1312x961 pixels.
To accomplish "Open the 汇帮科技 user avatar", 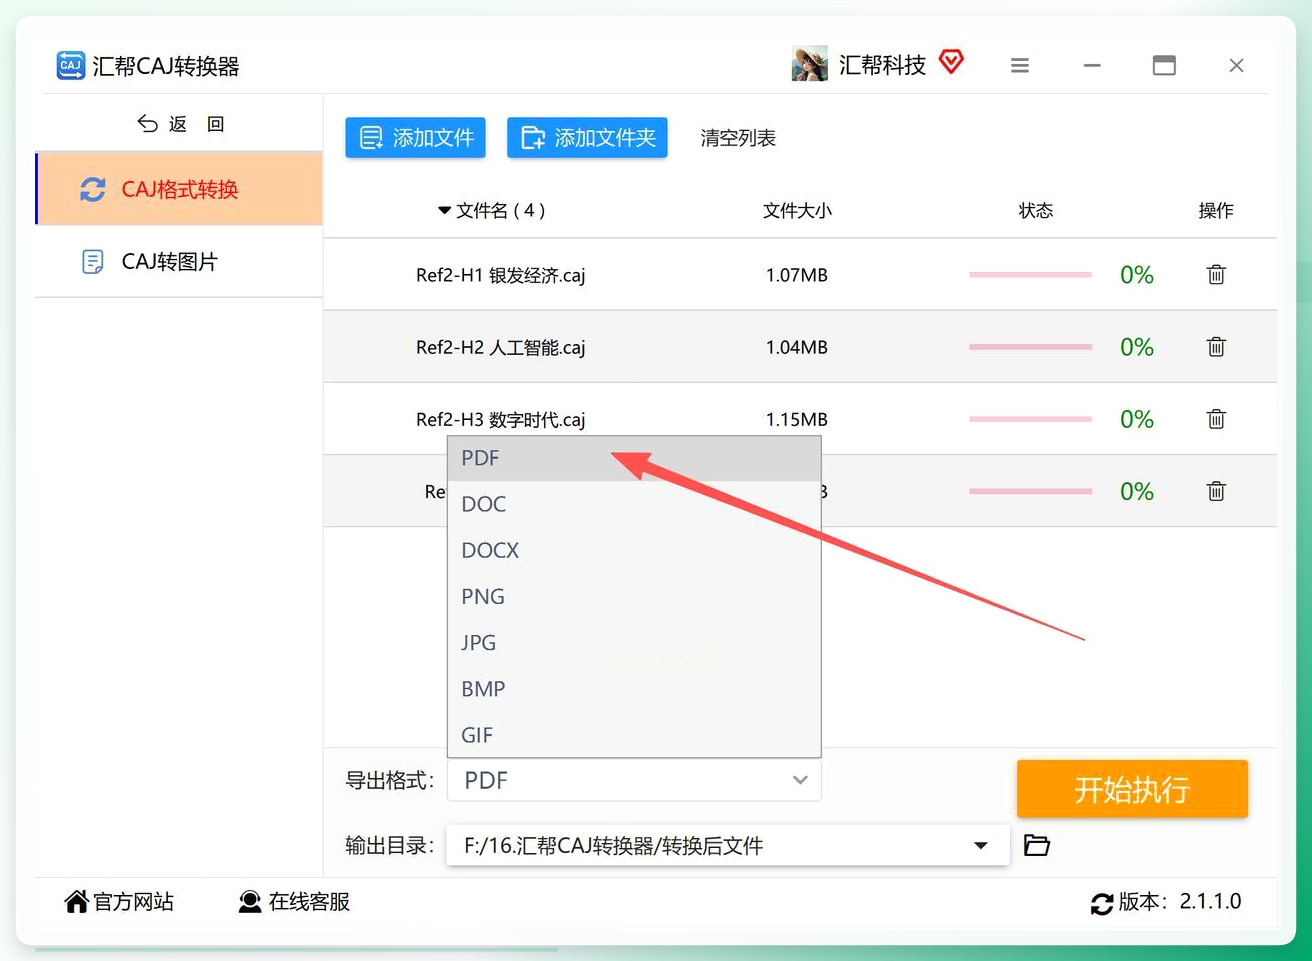I will tap(809, 64).
